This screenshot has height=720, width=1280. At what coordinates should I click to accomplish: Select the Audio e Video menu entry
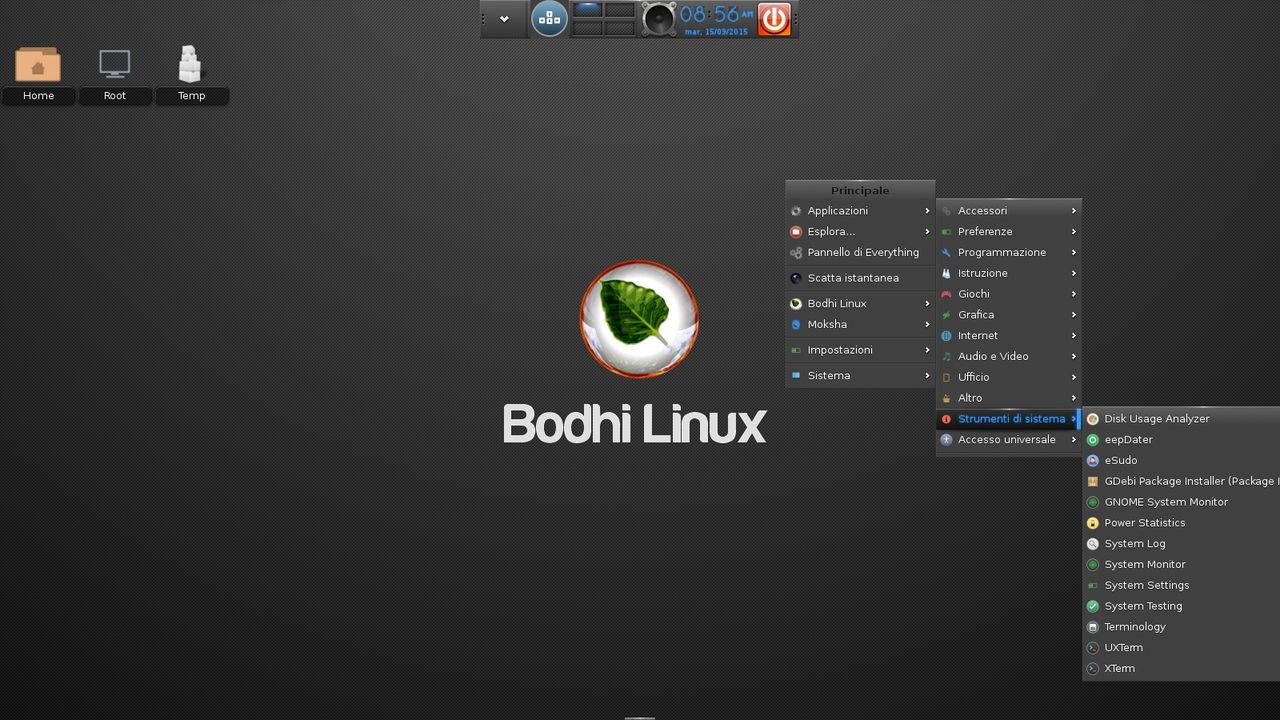(1009, 356)
